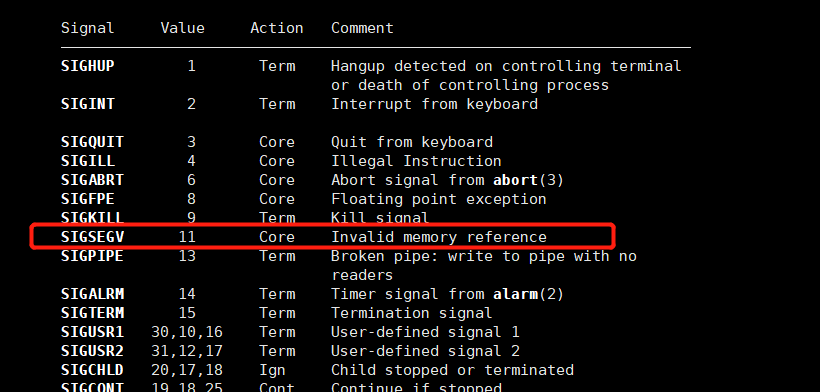820x392 pixels.
Task: Click the SIGUSR1 signal name
Action: coord(93,332)
